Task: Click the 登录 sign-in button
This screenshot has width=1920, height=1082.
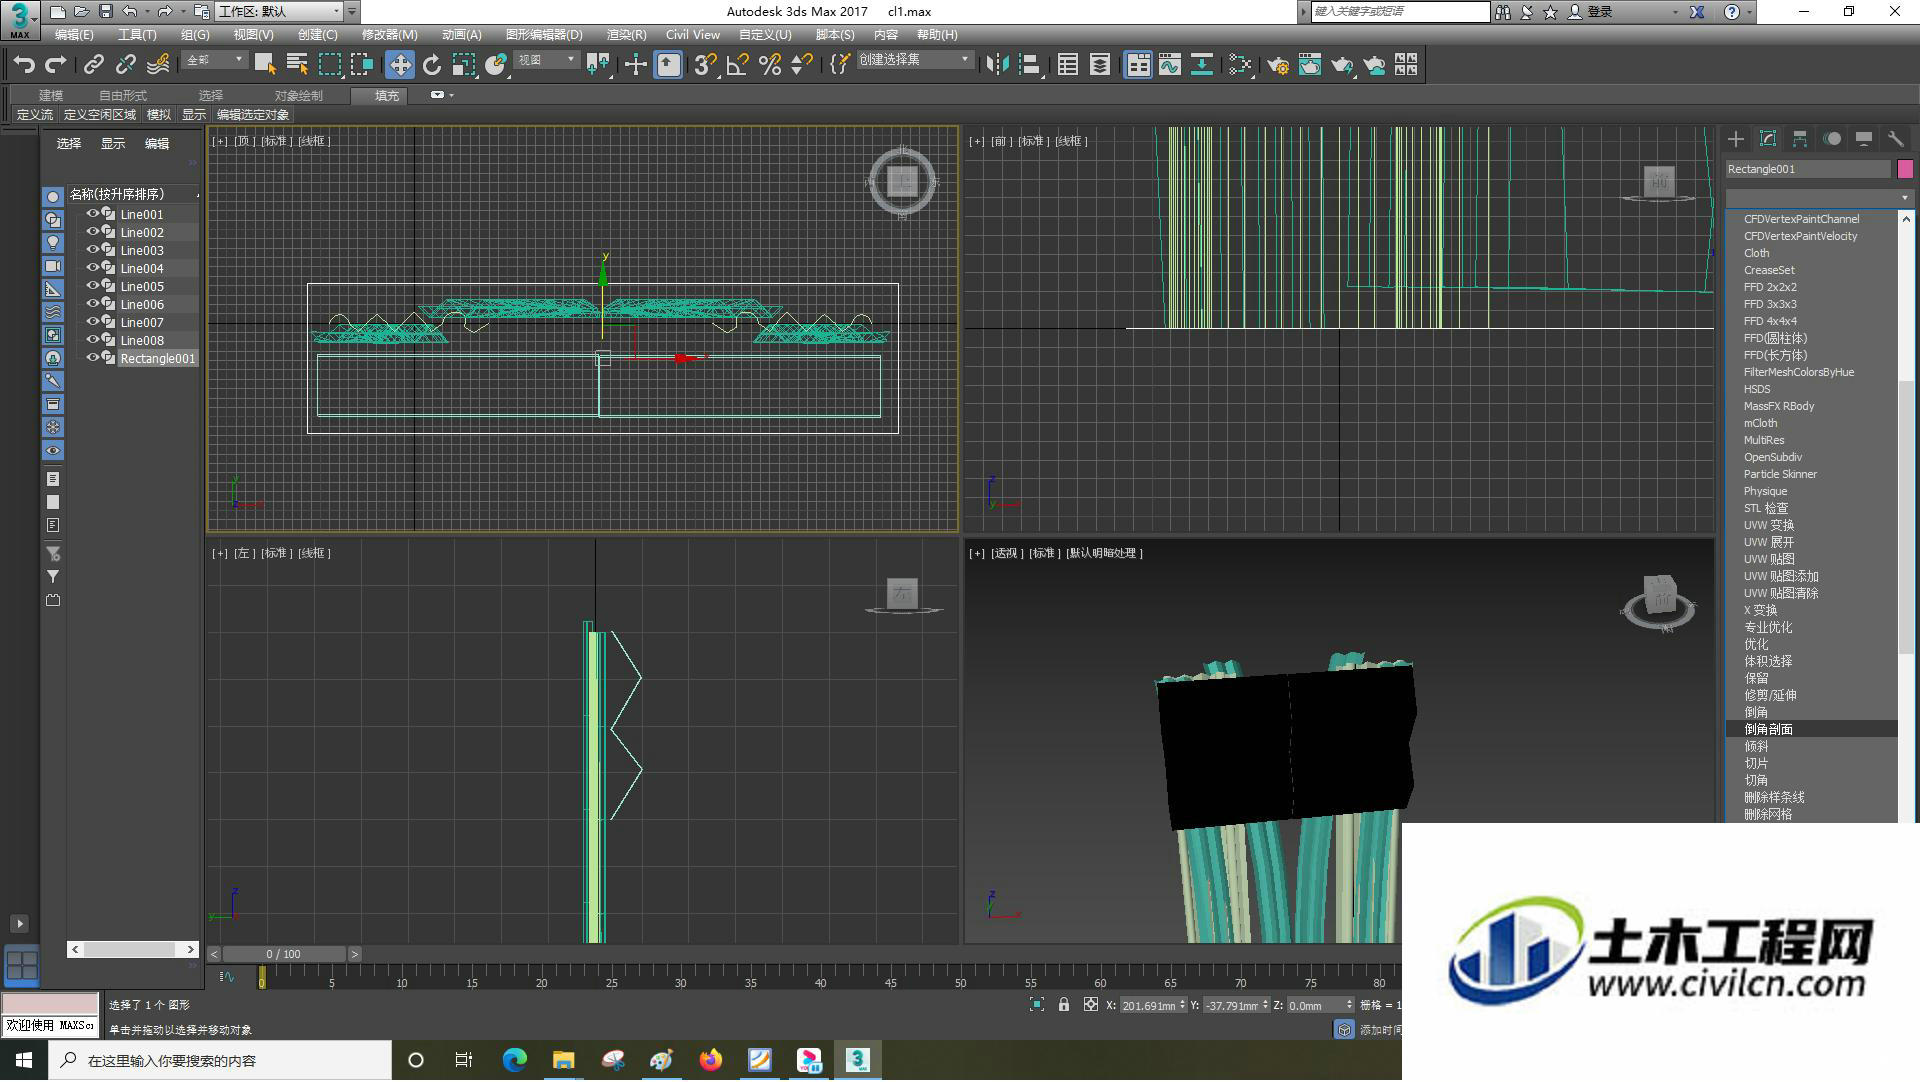Action: pos(1591,12)
